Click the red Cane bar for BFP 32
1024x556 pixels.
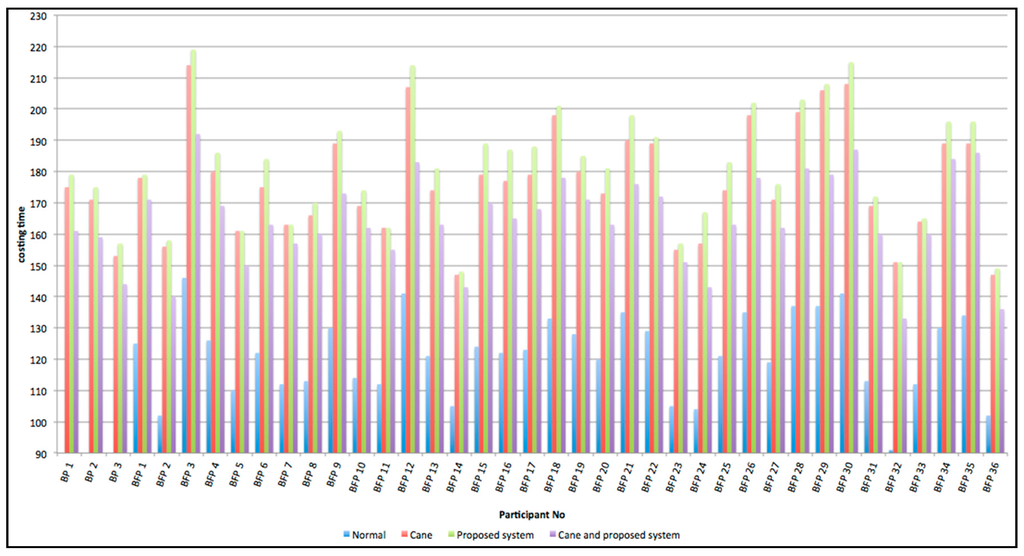tap(897, 358)
